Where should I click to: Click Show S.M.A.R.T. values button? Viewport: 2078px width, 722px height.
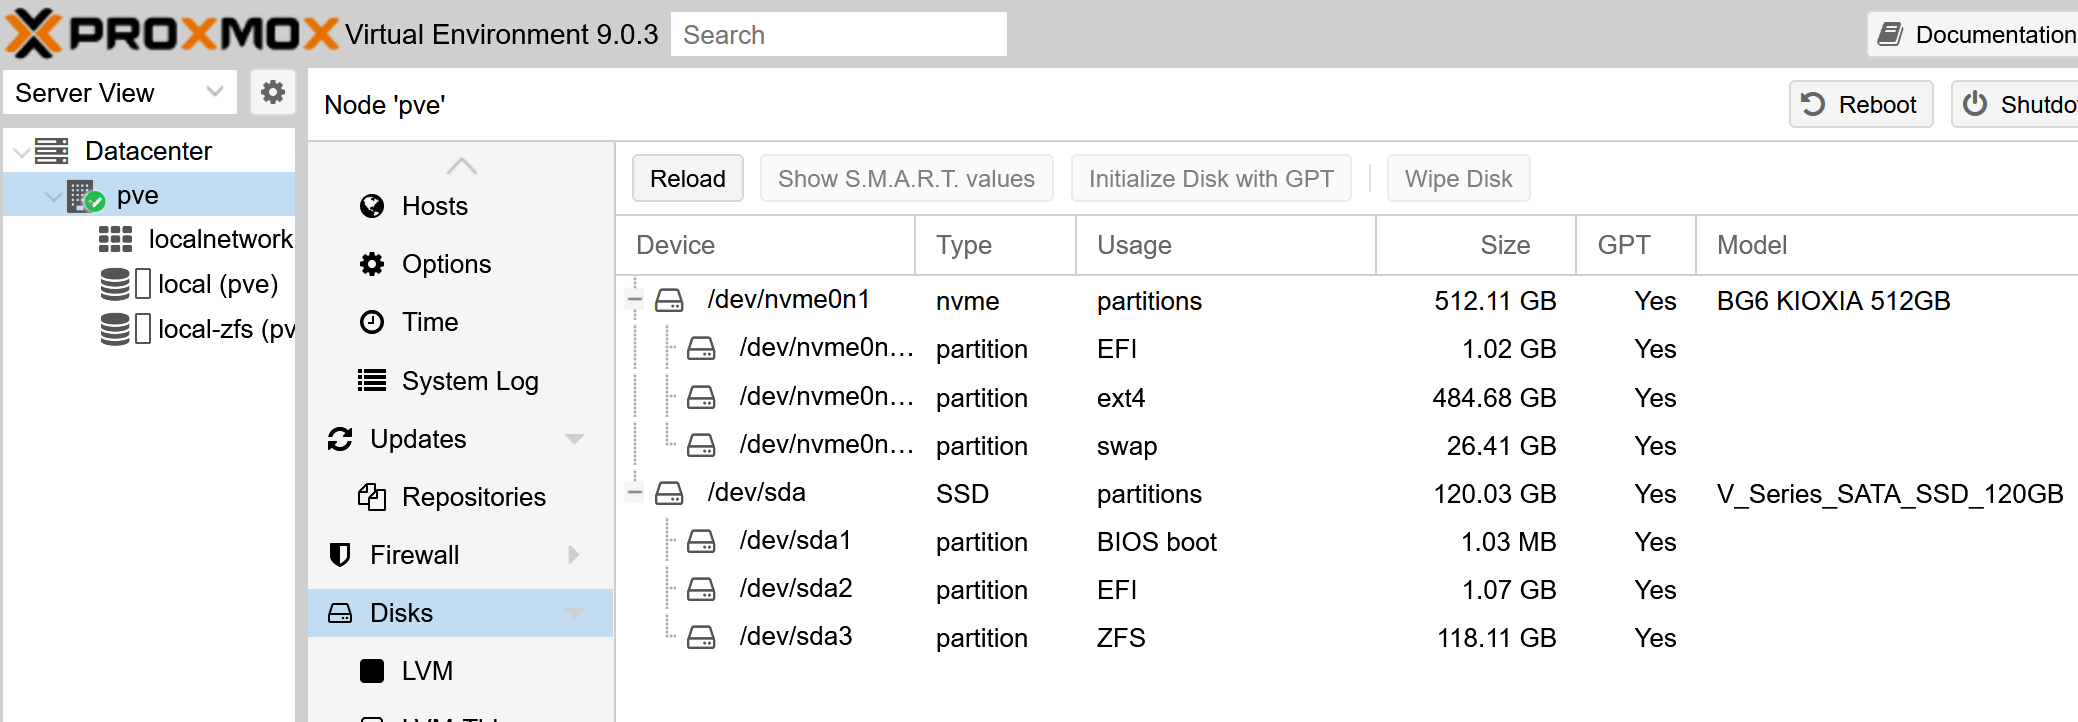(x=906, y=178)
